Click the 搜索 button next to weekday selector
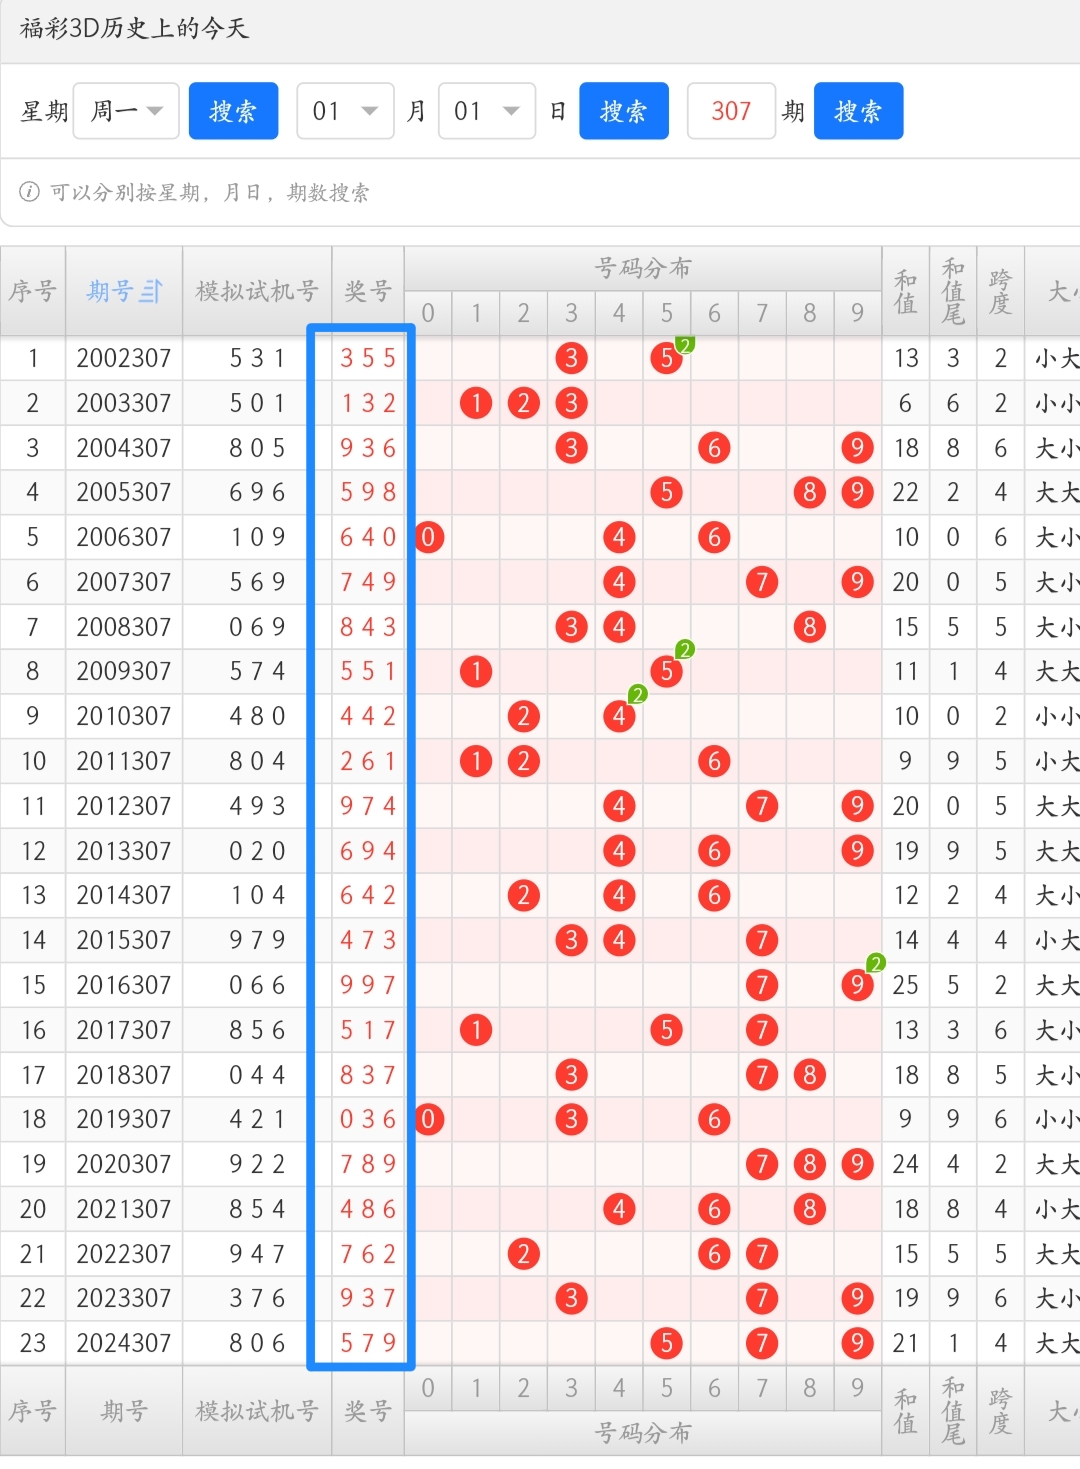 click(233, 111)
